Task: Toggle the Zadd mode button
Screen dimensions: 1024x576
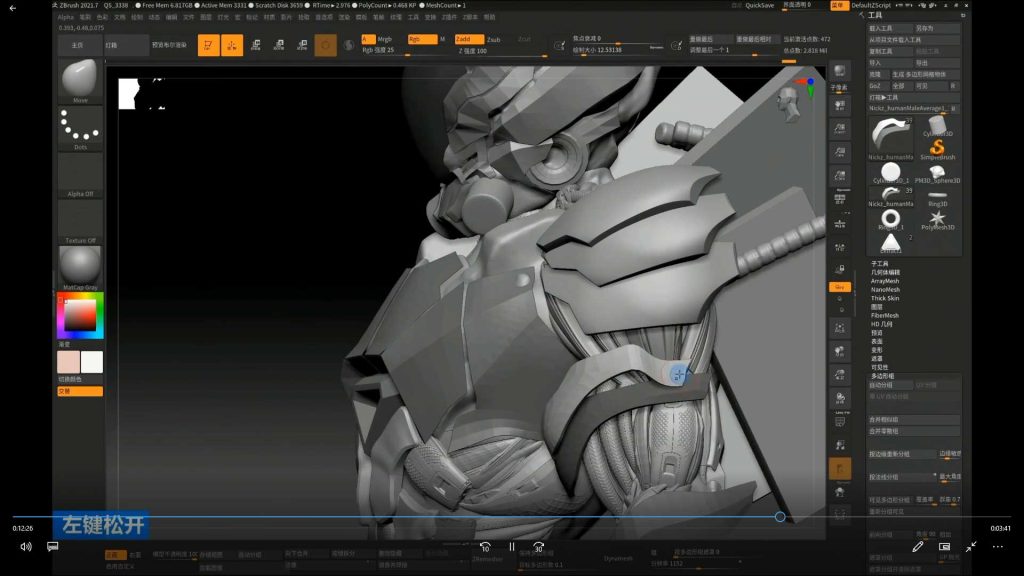Action: click(x=470, y=39)
